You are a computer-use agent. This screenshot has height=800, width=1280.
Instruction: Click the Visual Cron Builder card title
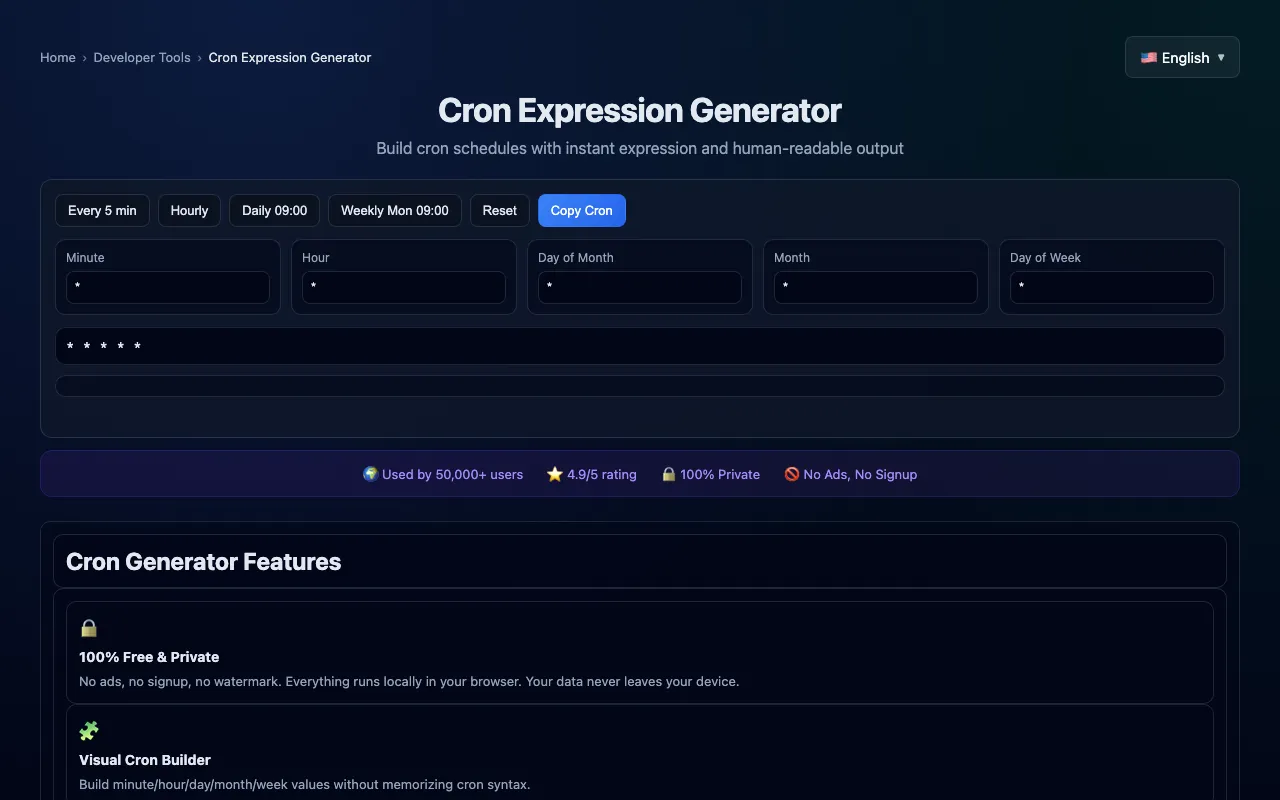[145, 760]
